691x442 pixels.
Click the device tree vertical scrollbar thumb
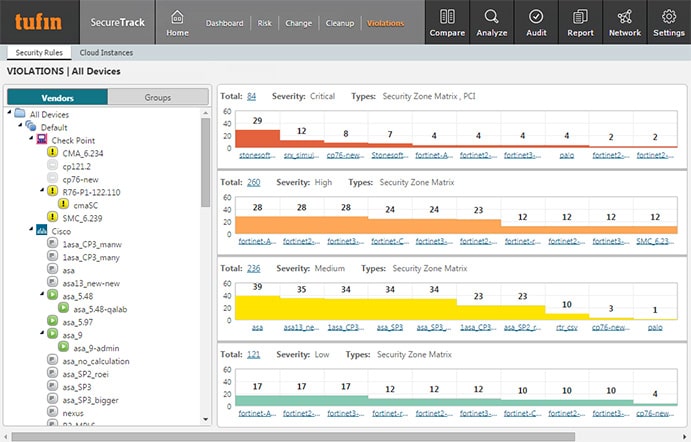point(205,162)
